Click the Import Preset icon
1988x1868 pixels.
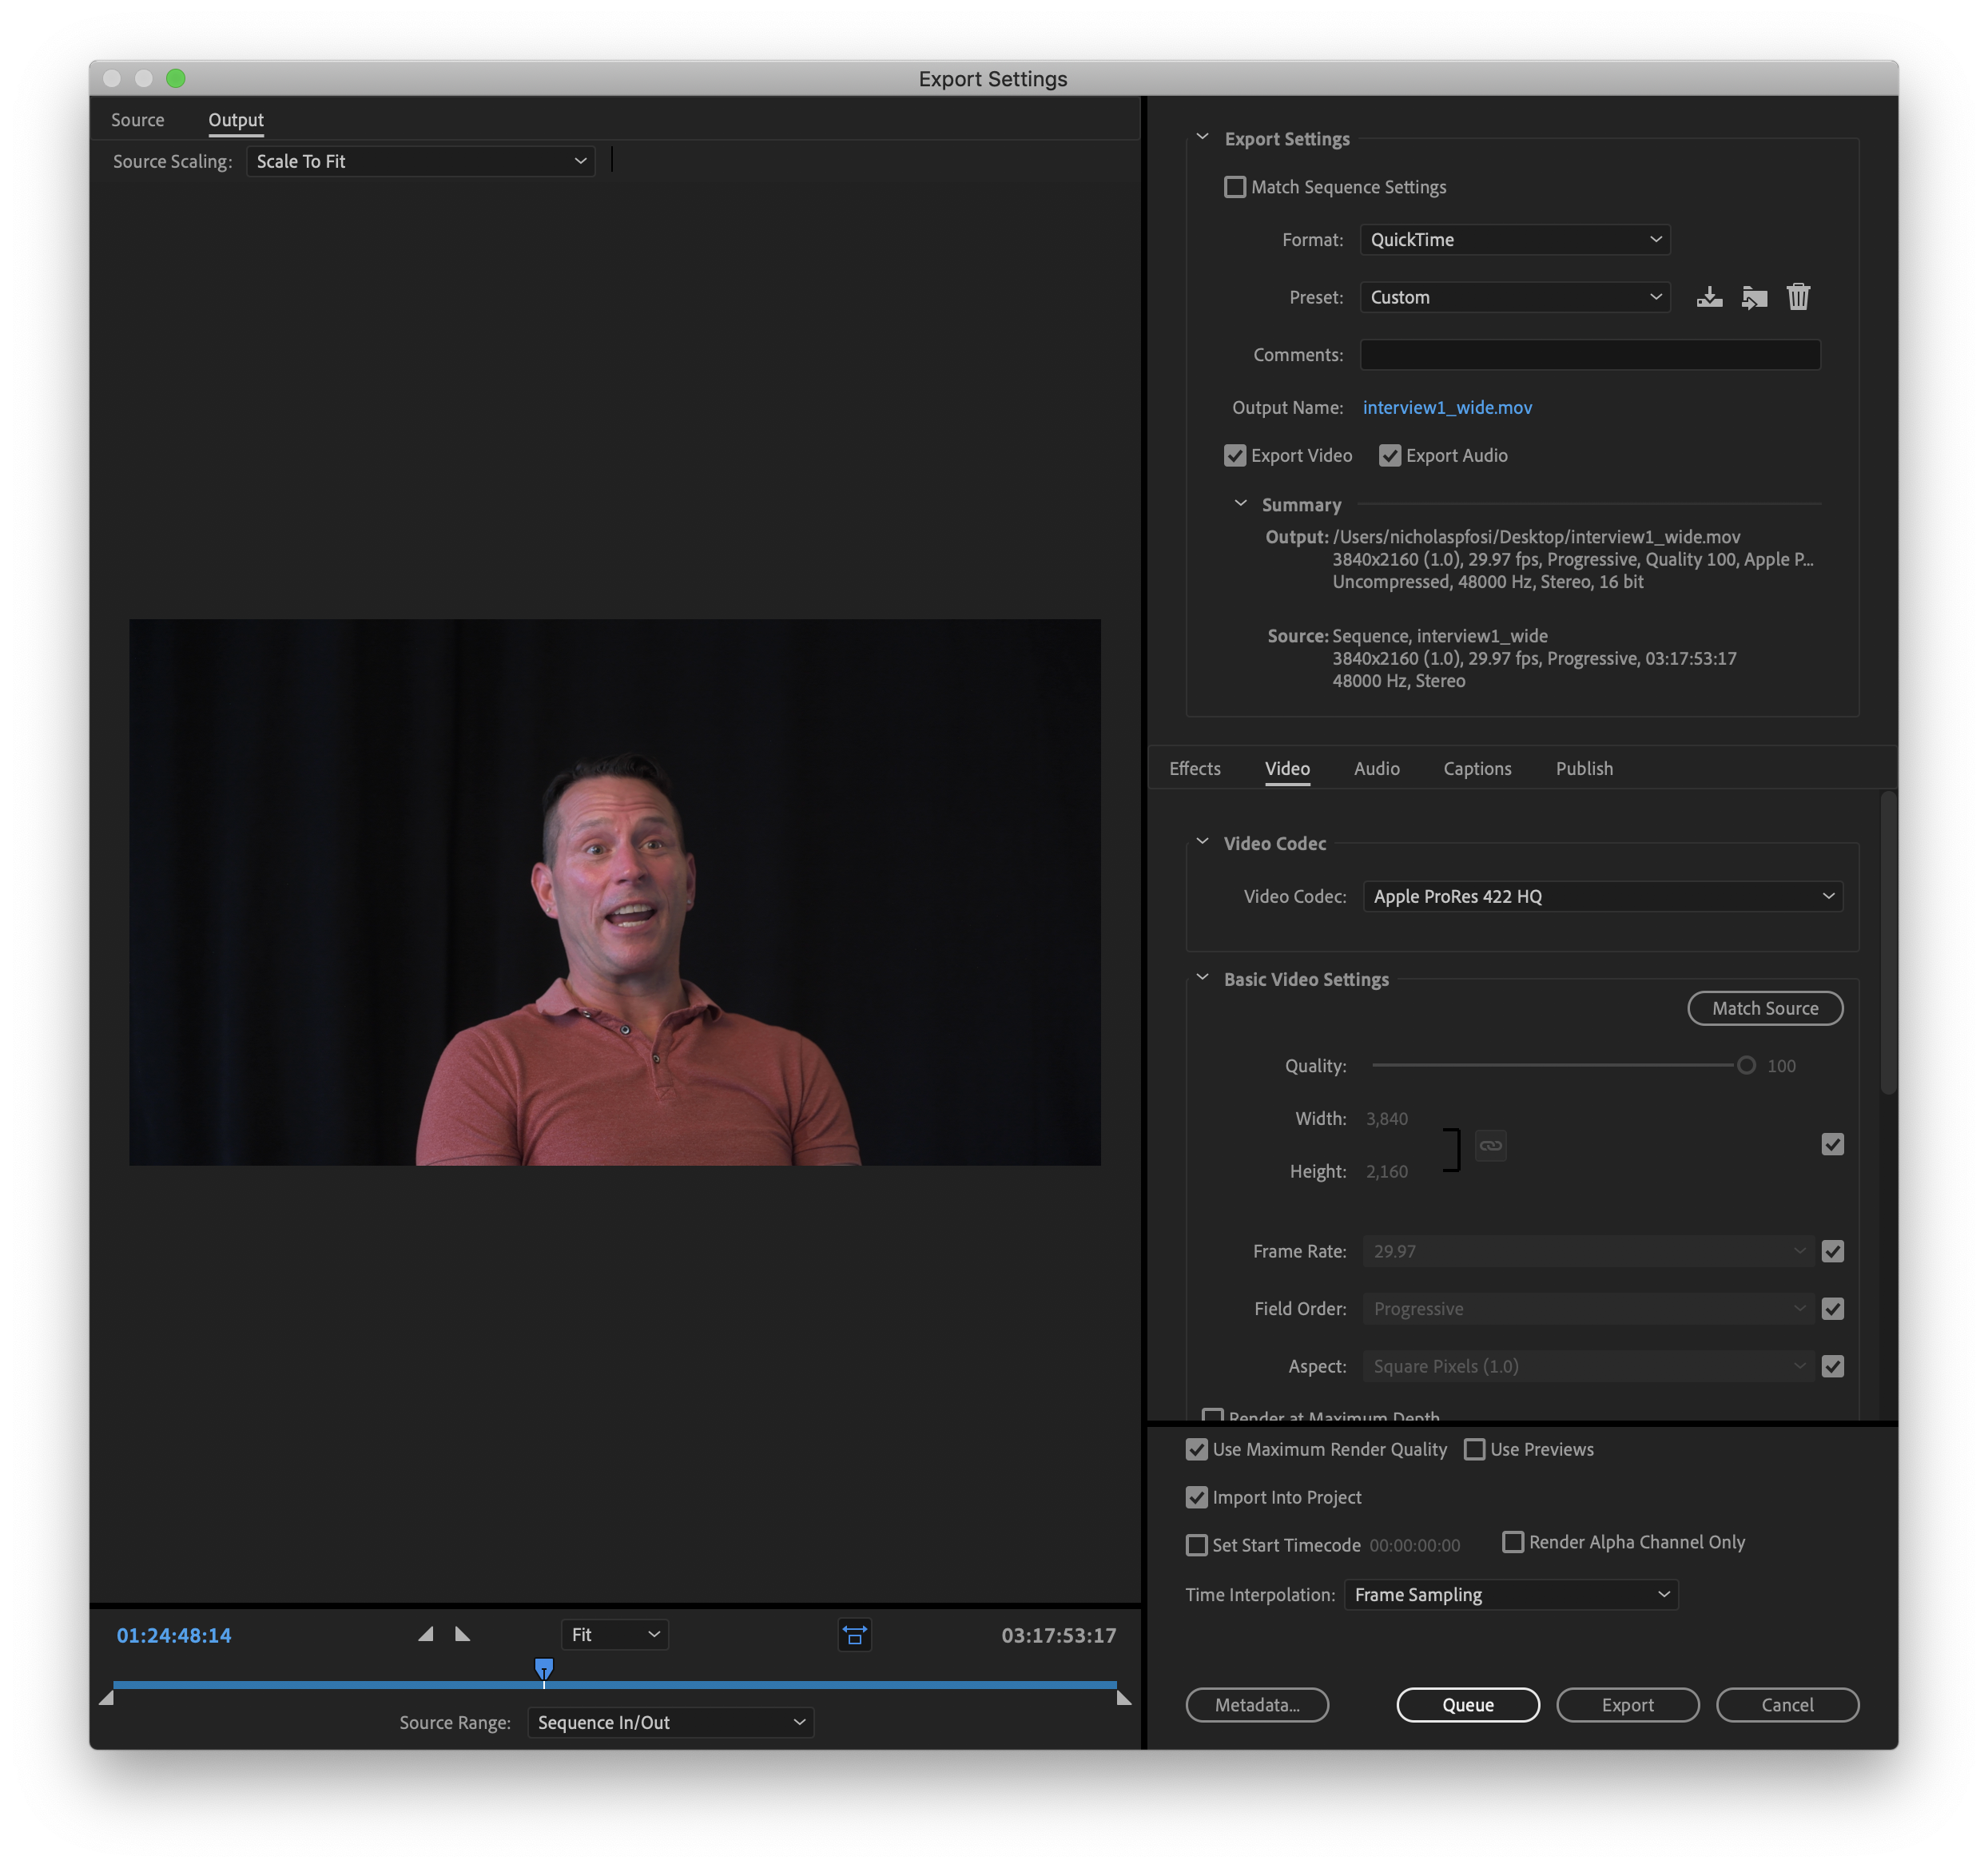point(1754,297)
